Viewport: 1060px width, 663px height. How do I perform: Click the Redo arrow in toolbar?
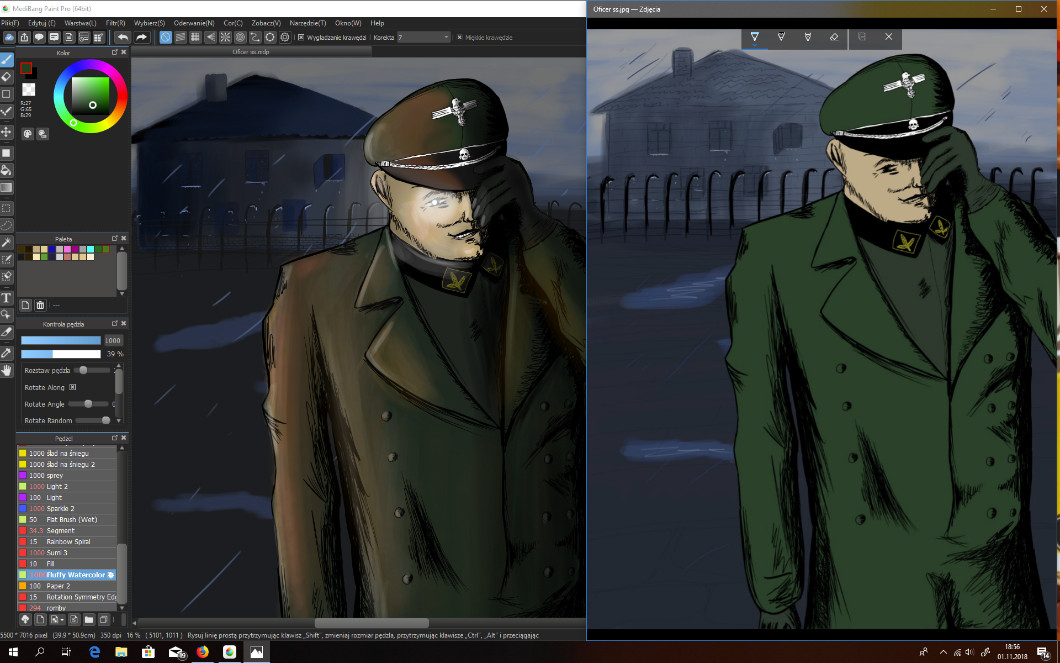point(142,37)
